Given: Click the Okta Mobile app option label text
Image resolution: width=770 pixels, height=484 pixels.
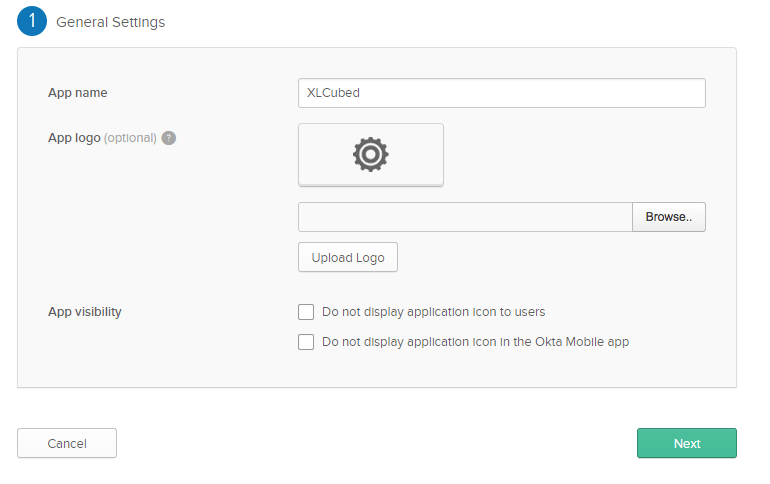Looking at the screenshot, I should [475, 342].
